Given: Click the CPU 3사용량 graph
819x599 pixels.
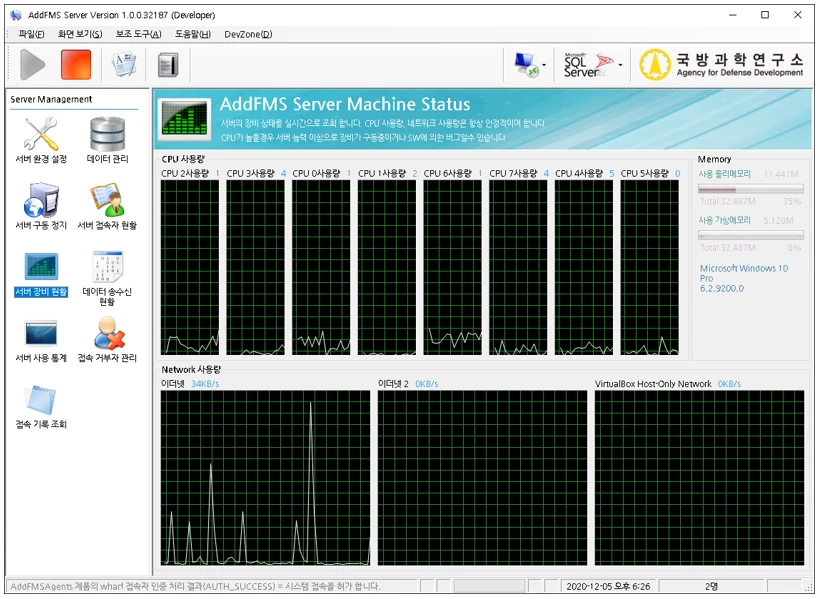Looking at the screenshot, I should point(255,267).
